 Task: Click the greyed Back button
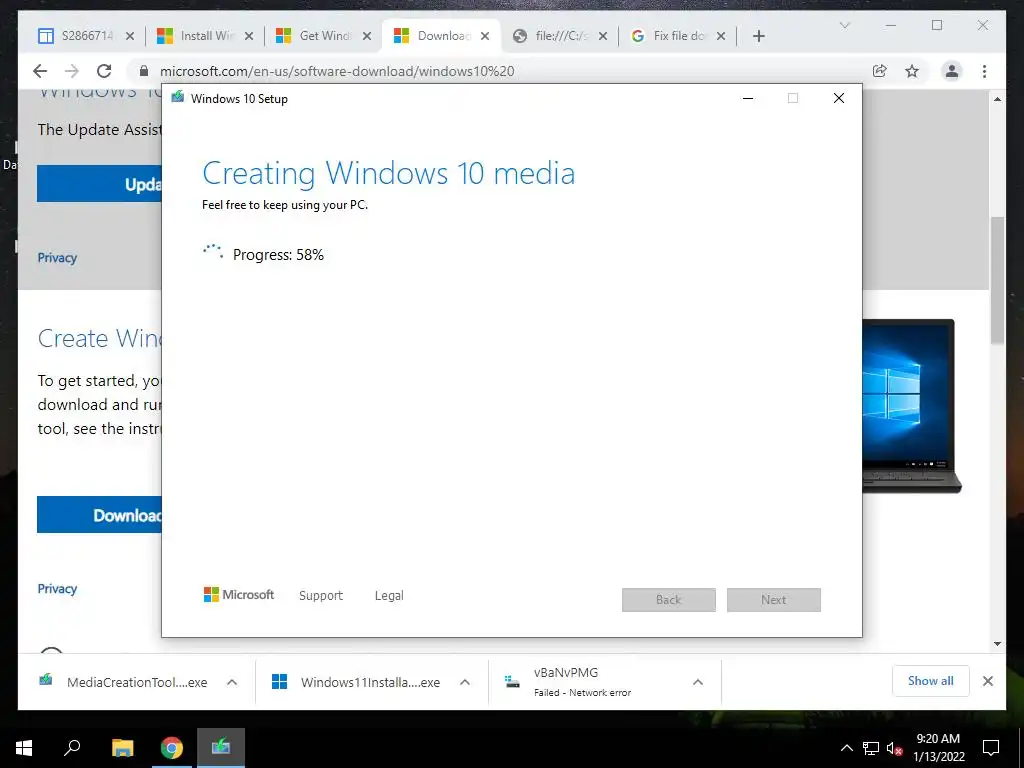pyautogui.click(x=669, y=600)
